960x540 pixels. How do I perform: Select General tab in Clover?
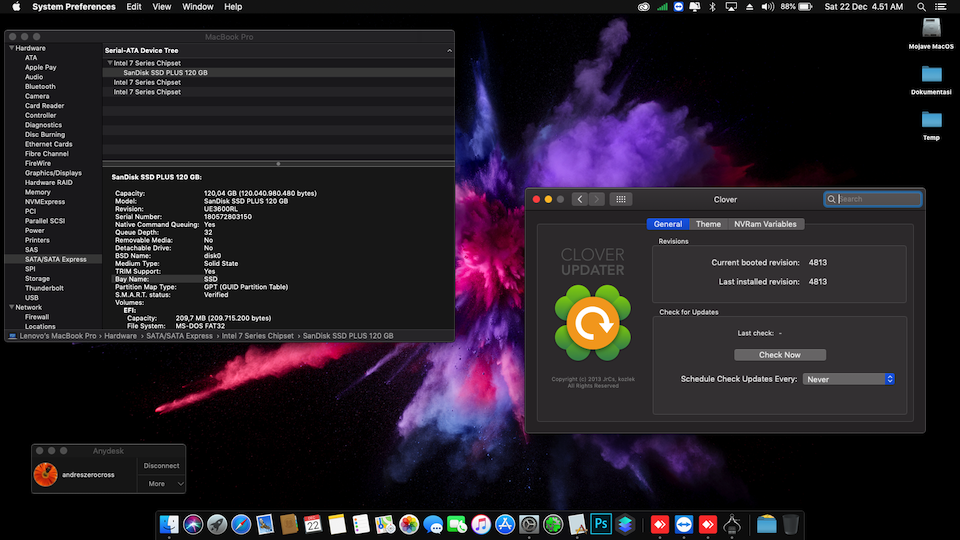[x=667, y=224]
